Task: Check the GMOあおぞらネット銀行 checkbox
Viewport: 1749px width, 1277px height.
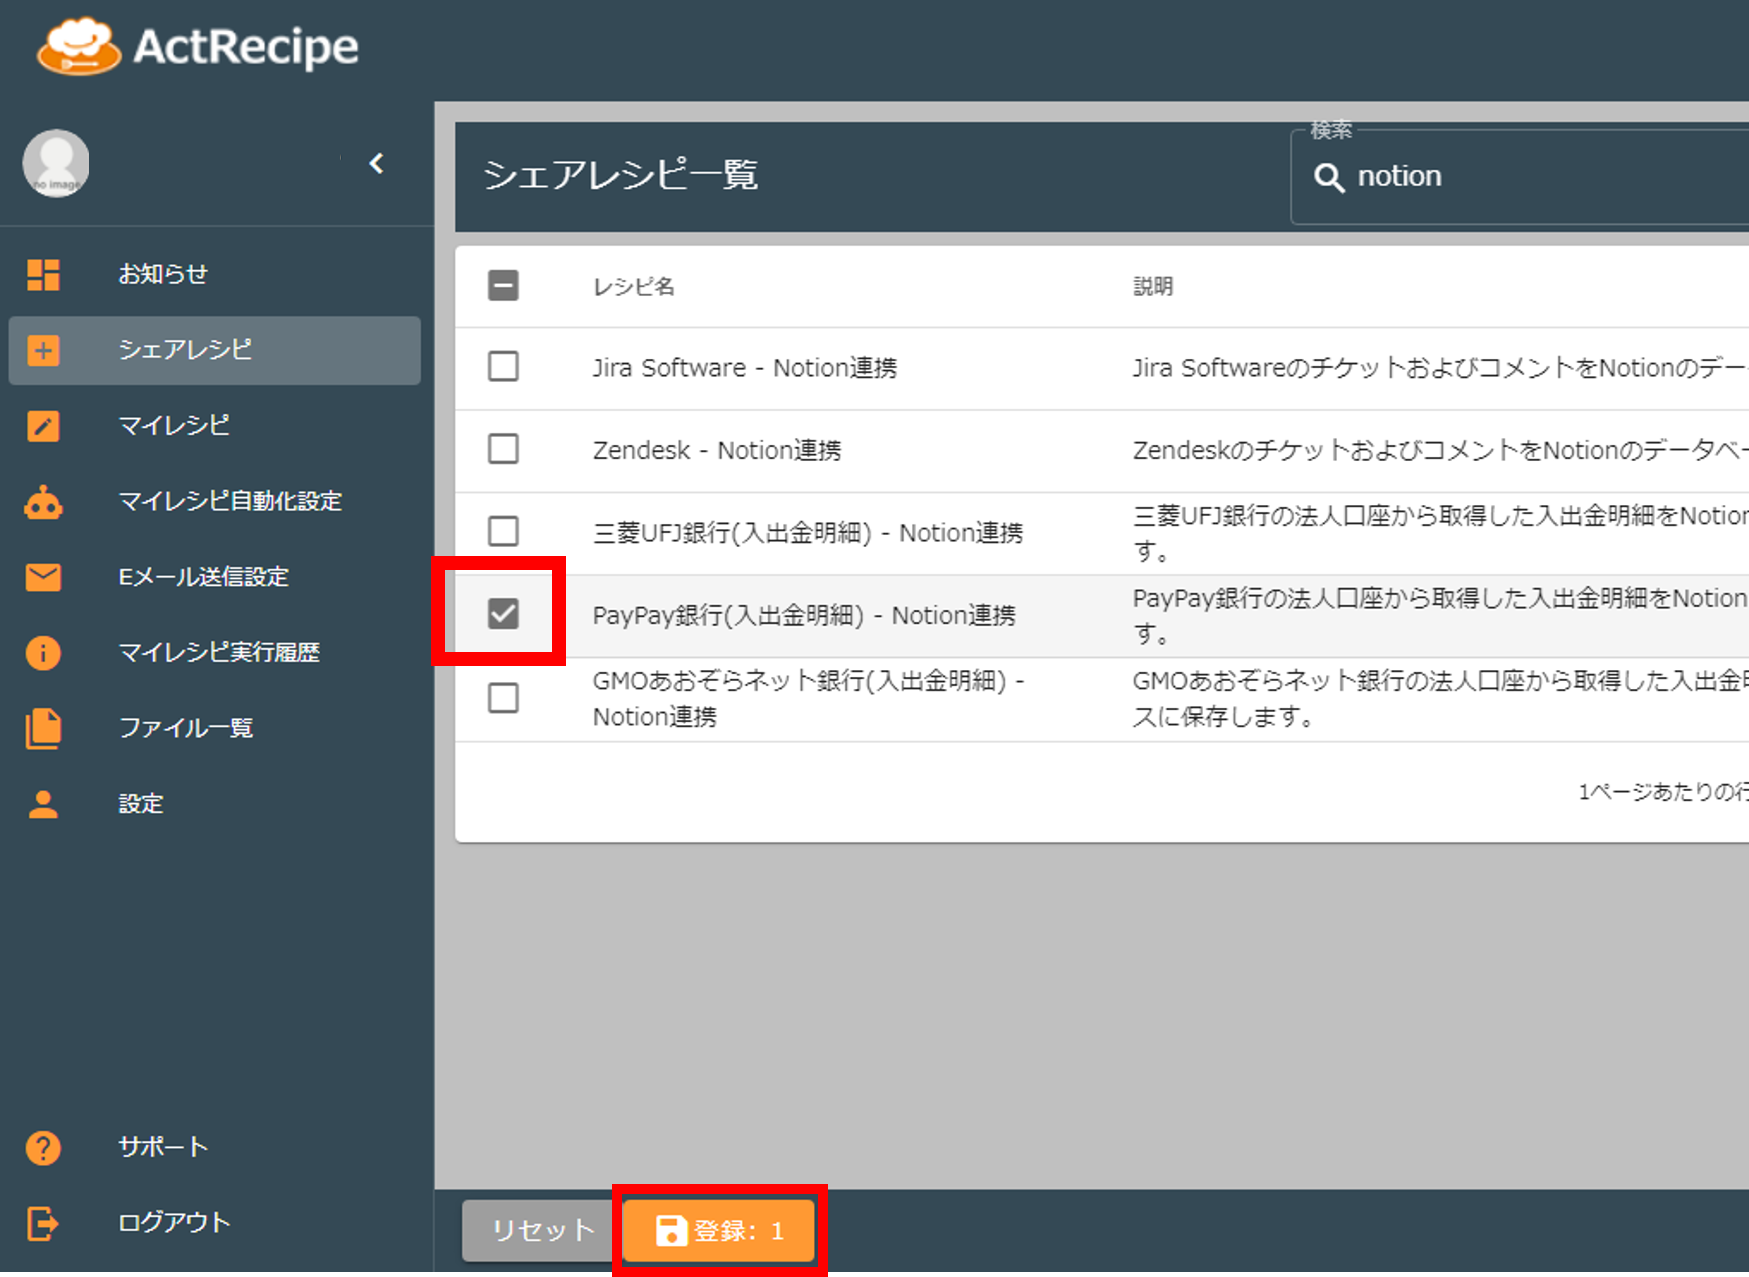Action: click(x=503, y=697)
